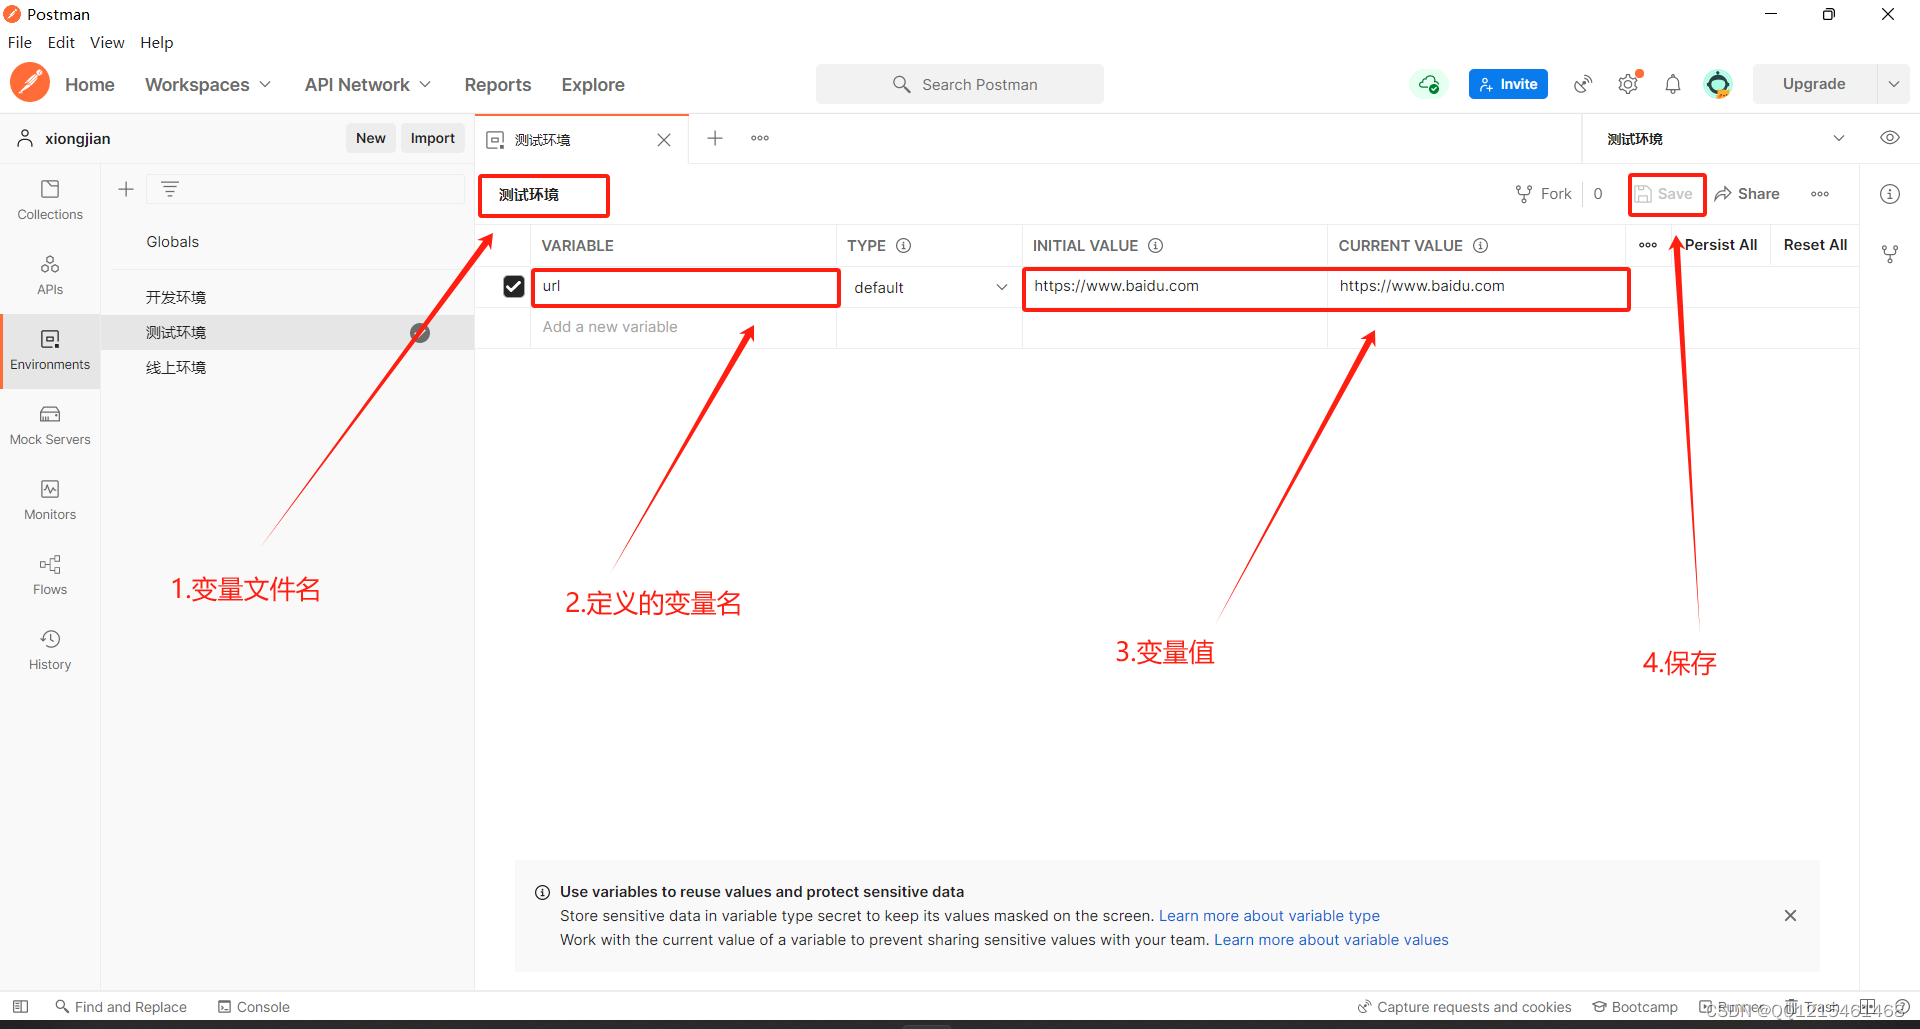Open the Help menu
Image resolution: width=1920 pixels, height=1029 pixels.
point(157,42)
